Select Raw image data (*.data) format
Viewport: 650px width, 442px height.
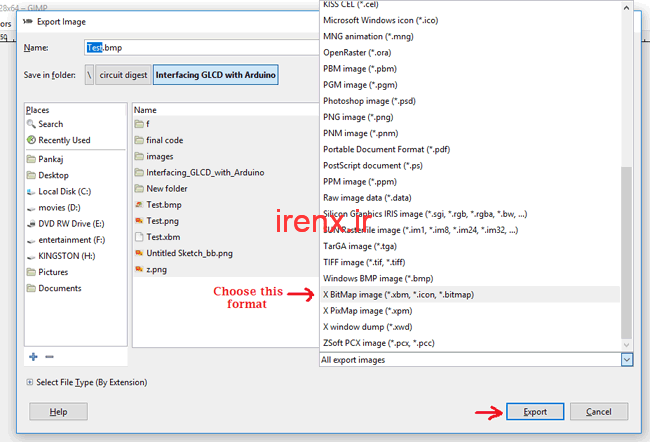click(x=471, y=197)
